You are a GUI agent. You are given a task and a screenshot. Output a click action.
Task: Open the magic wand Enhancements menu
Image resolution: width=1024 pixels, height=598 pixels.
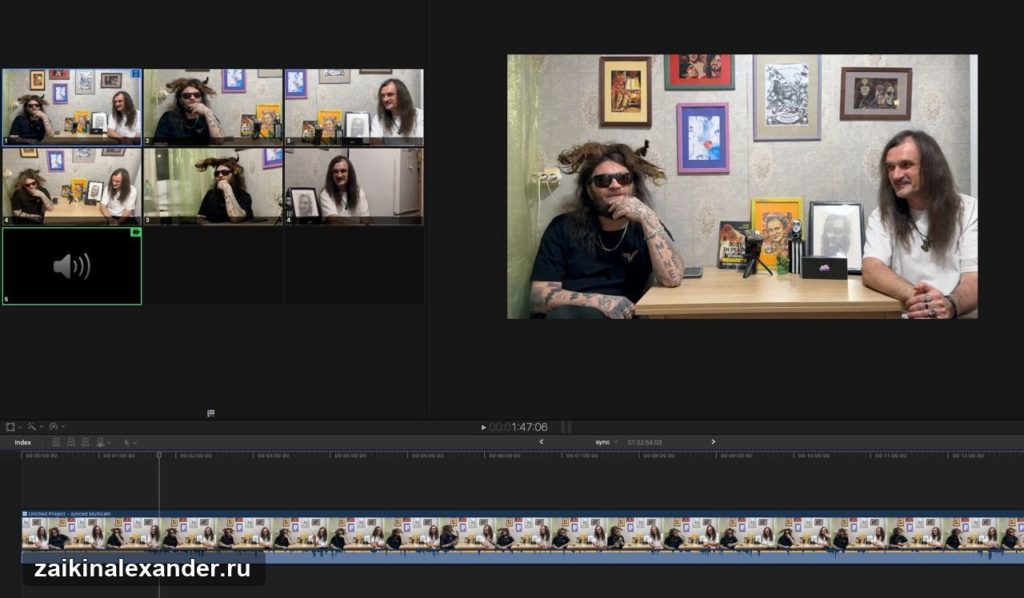(x=33, y=427)
